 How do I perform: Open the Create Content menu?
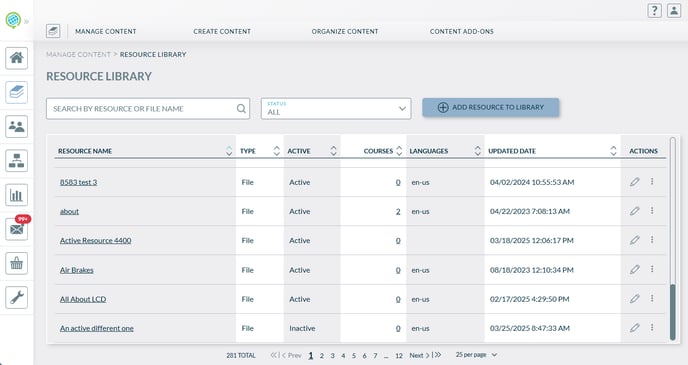pyautogui.click(x=222, y=32)
